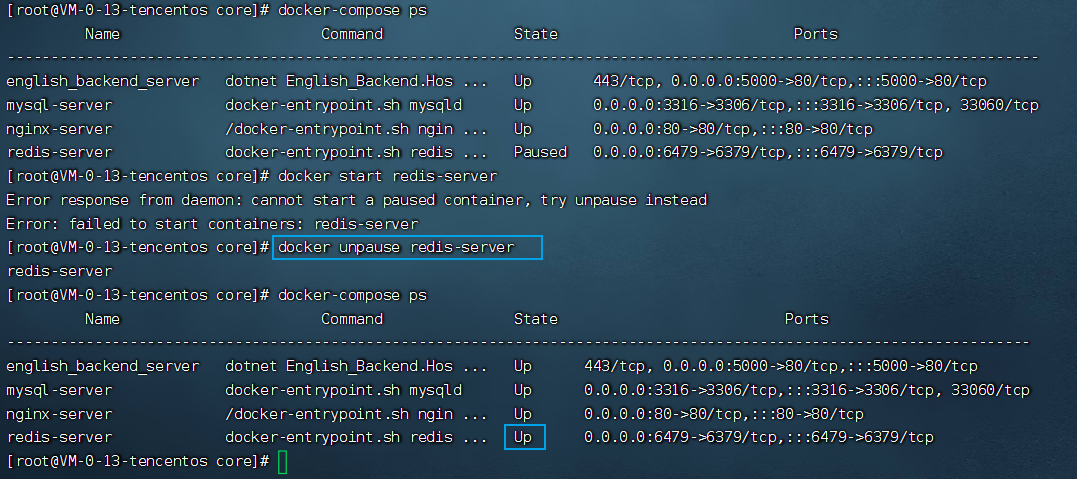Click the dotnet English_Backend command in first output
1077x479 pixels.
(356, 81)
